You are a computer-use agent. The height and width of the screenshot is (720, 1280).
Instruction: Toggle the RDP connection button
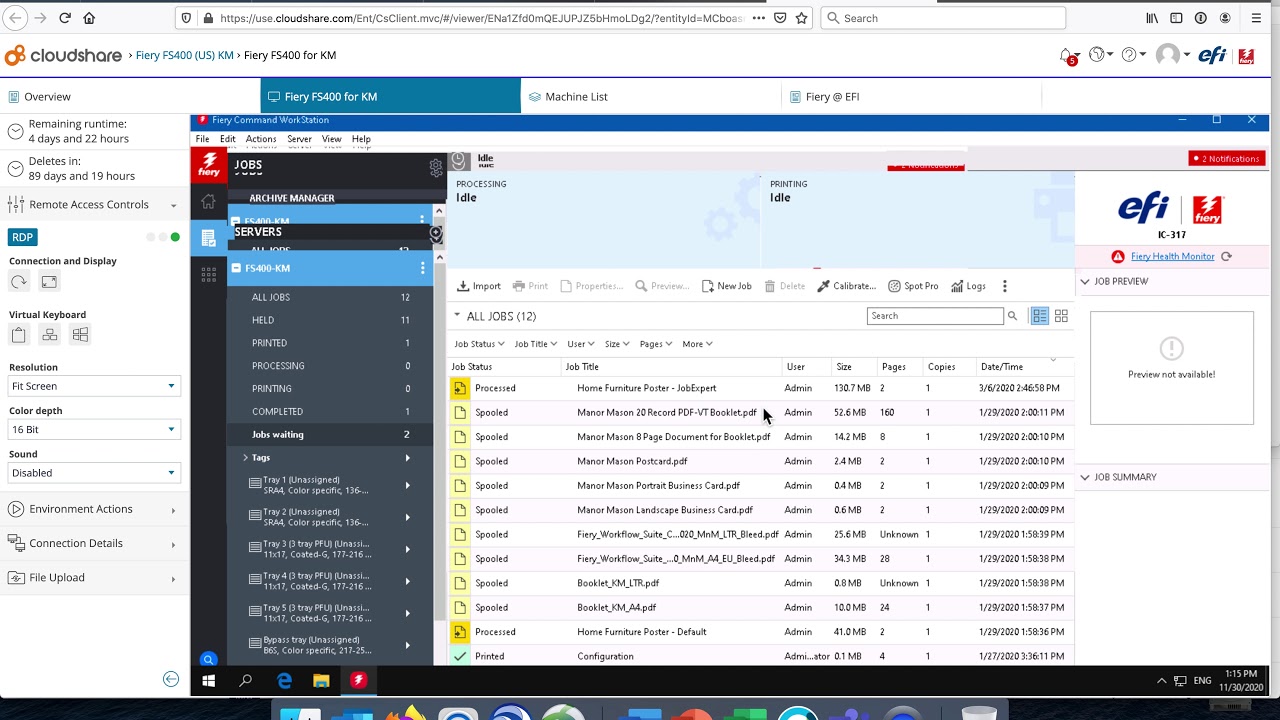click(22, 237)
